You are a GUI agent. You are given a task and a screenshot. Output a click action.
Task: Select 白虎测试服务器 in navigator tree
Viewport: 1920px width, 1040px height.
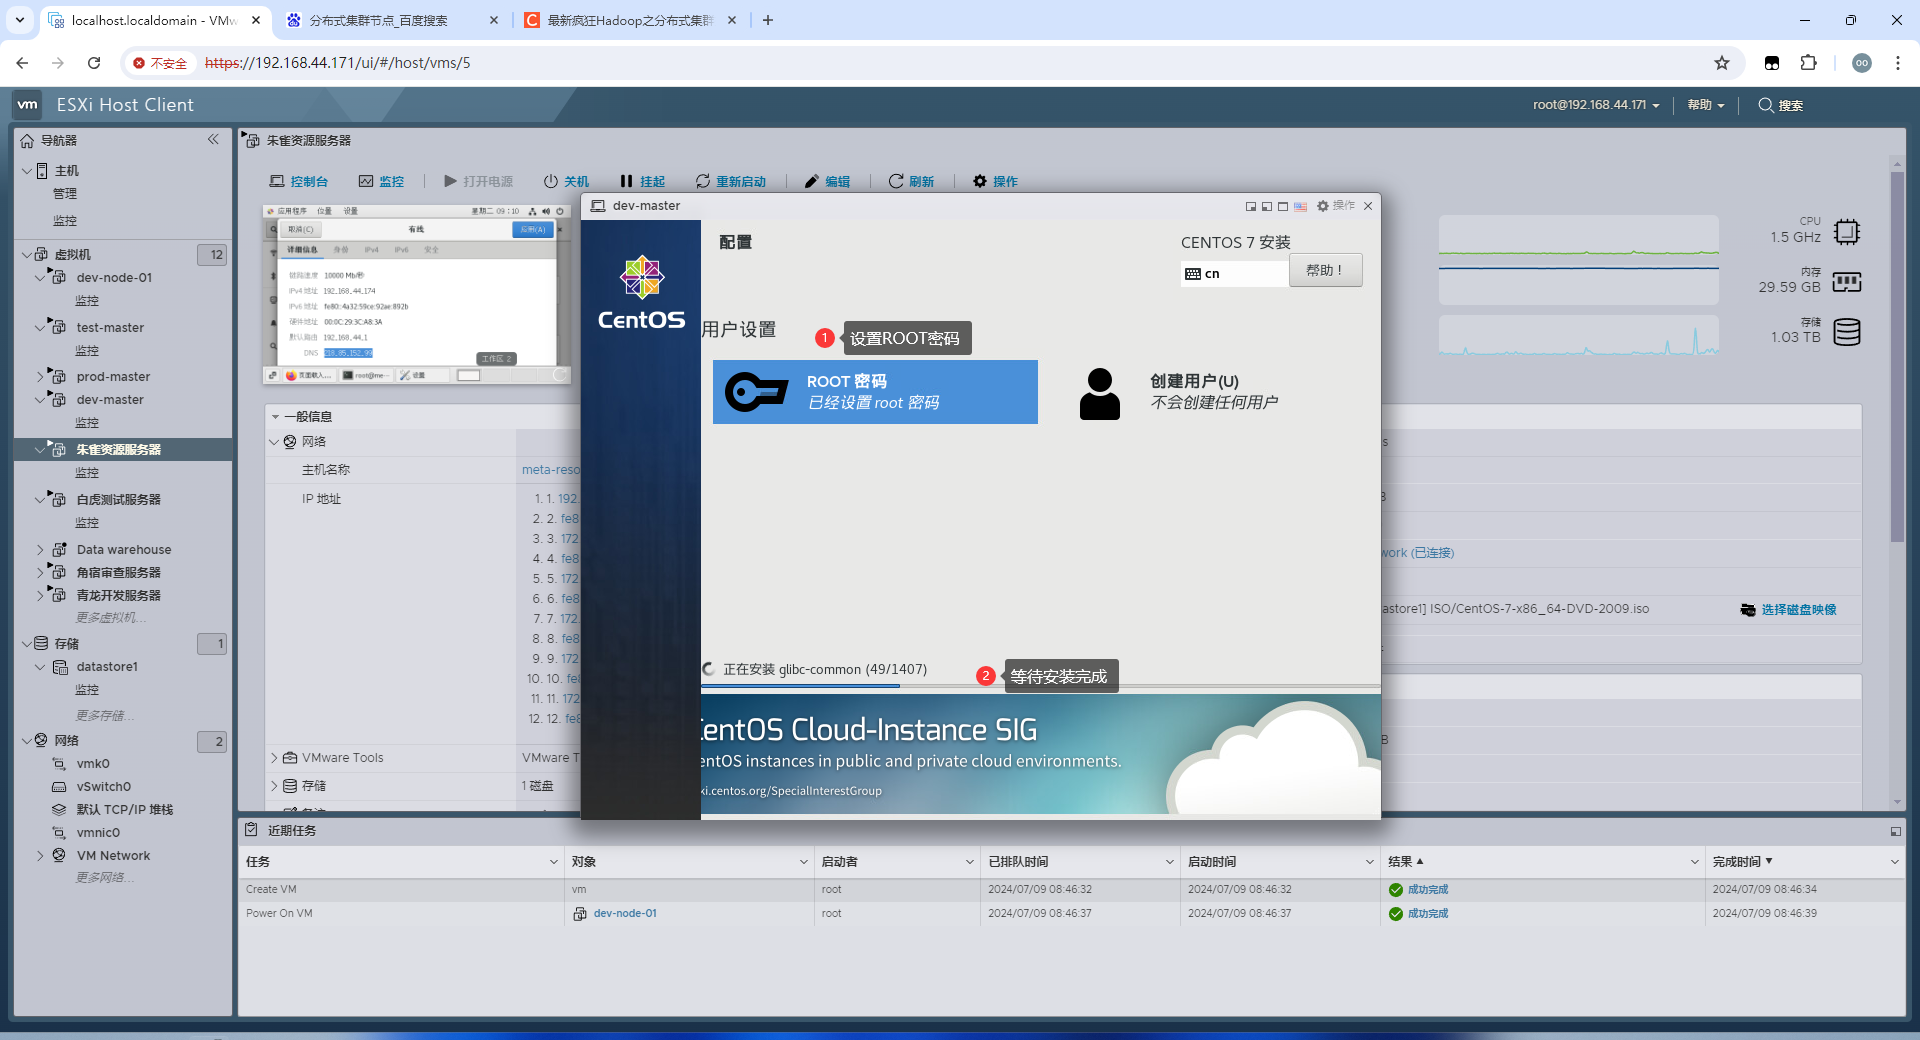tap(118, 500)
